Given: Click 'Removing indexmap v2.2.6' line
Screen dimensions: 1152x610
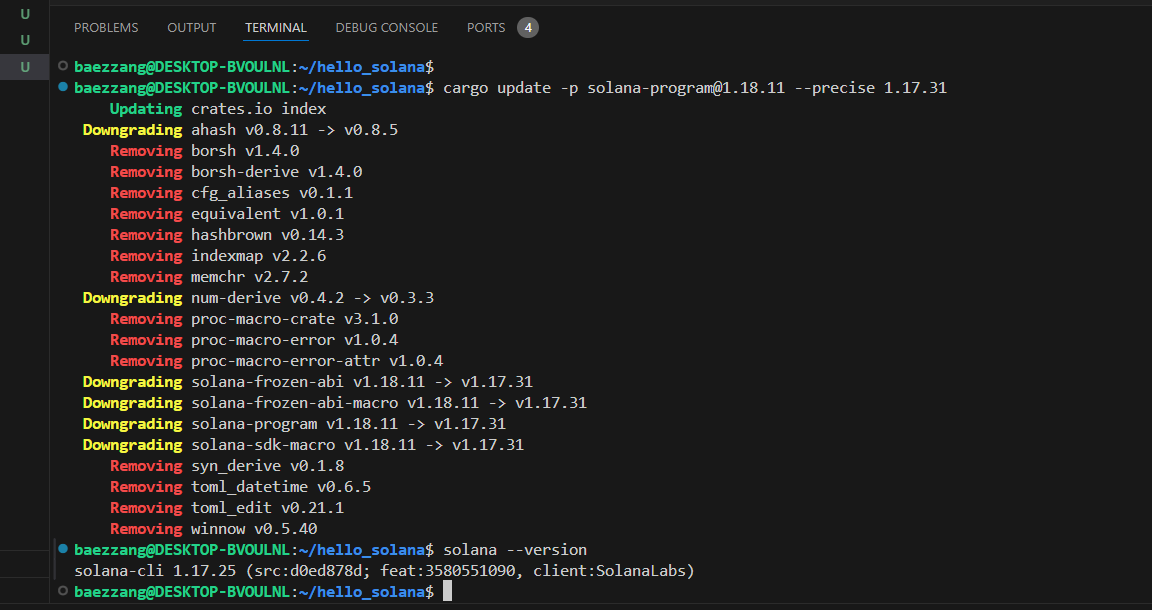Looking at the screenshot, I should [x=218, y=256].
